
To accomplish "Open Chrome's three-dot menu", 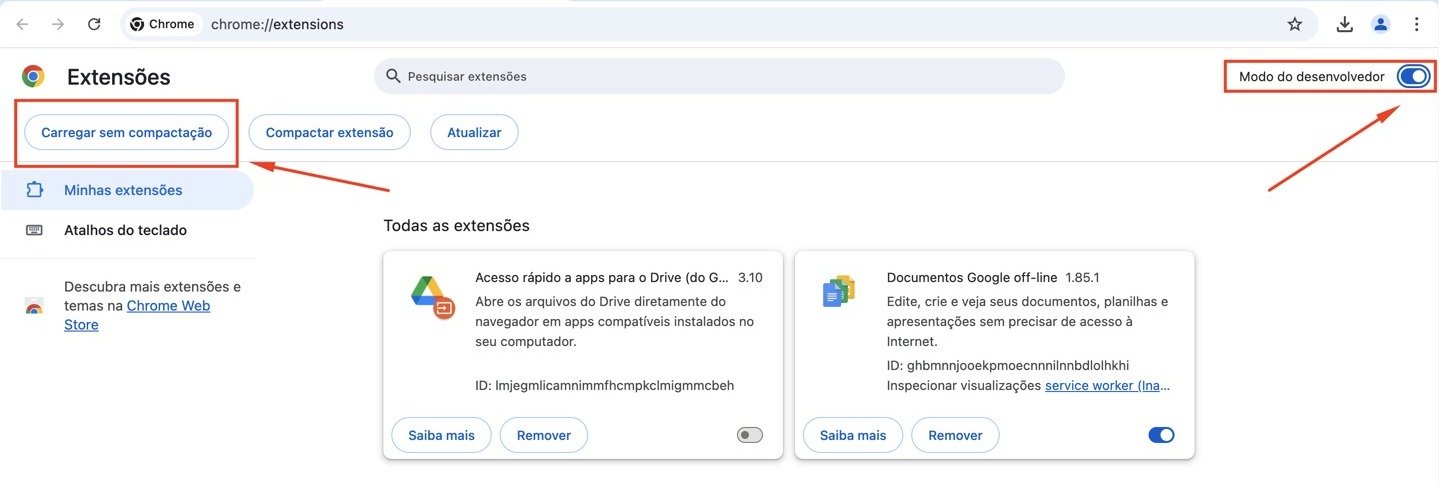I will [x=1417, y=24].
